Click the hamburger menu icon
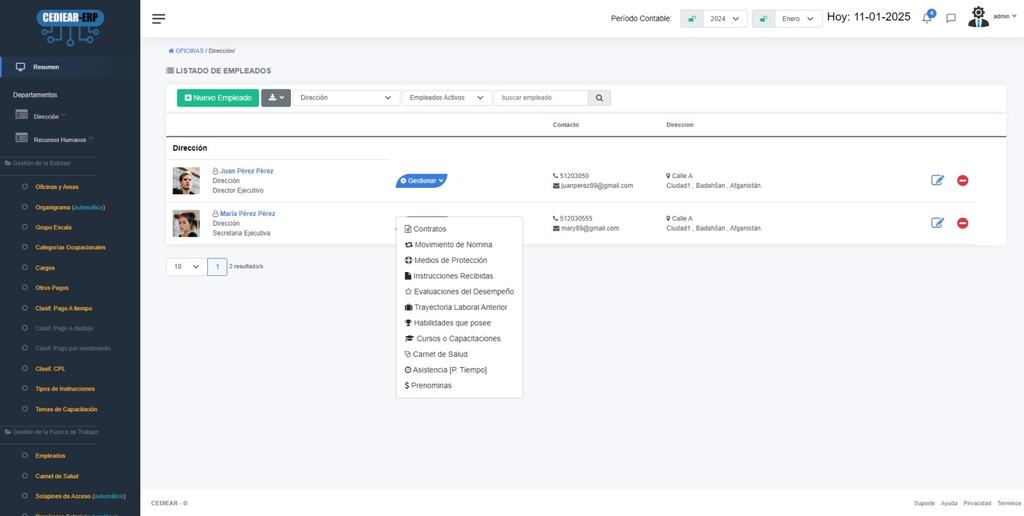This screenshot has width=1024, height=516. click(x=159, y=19)
